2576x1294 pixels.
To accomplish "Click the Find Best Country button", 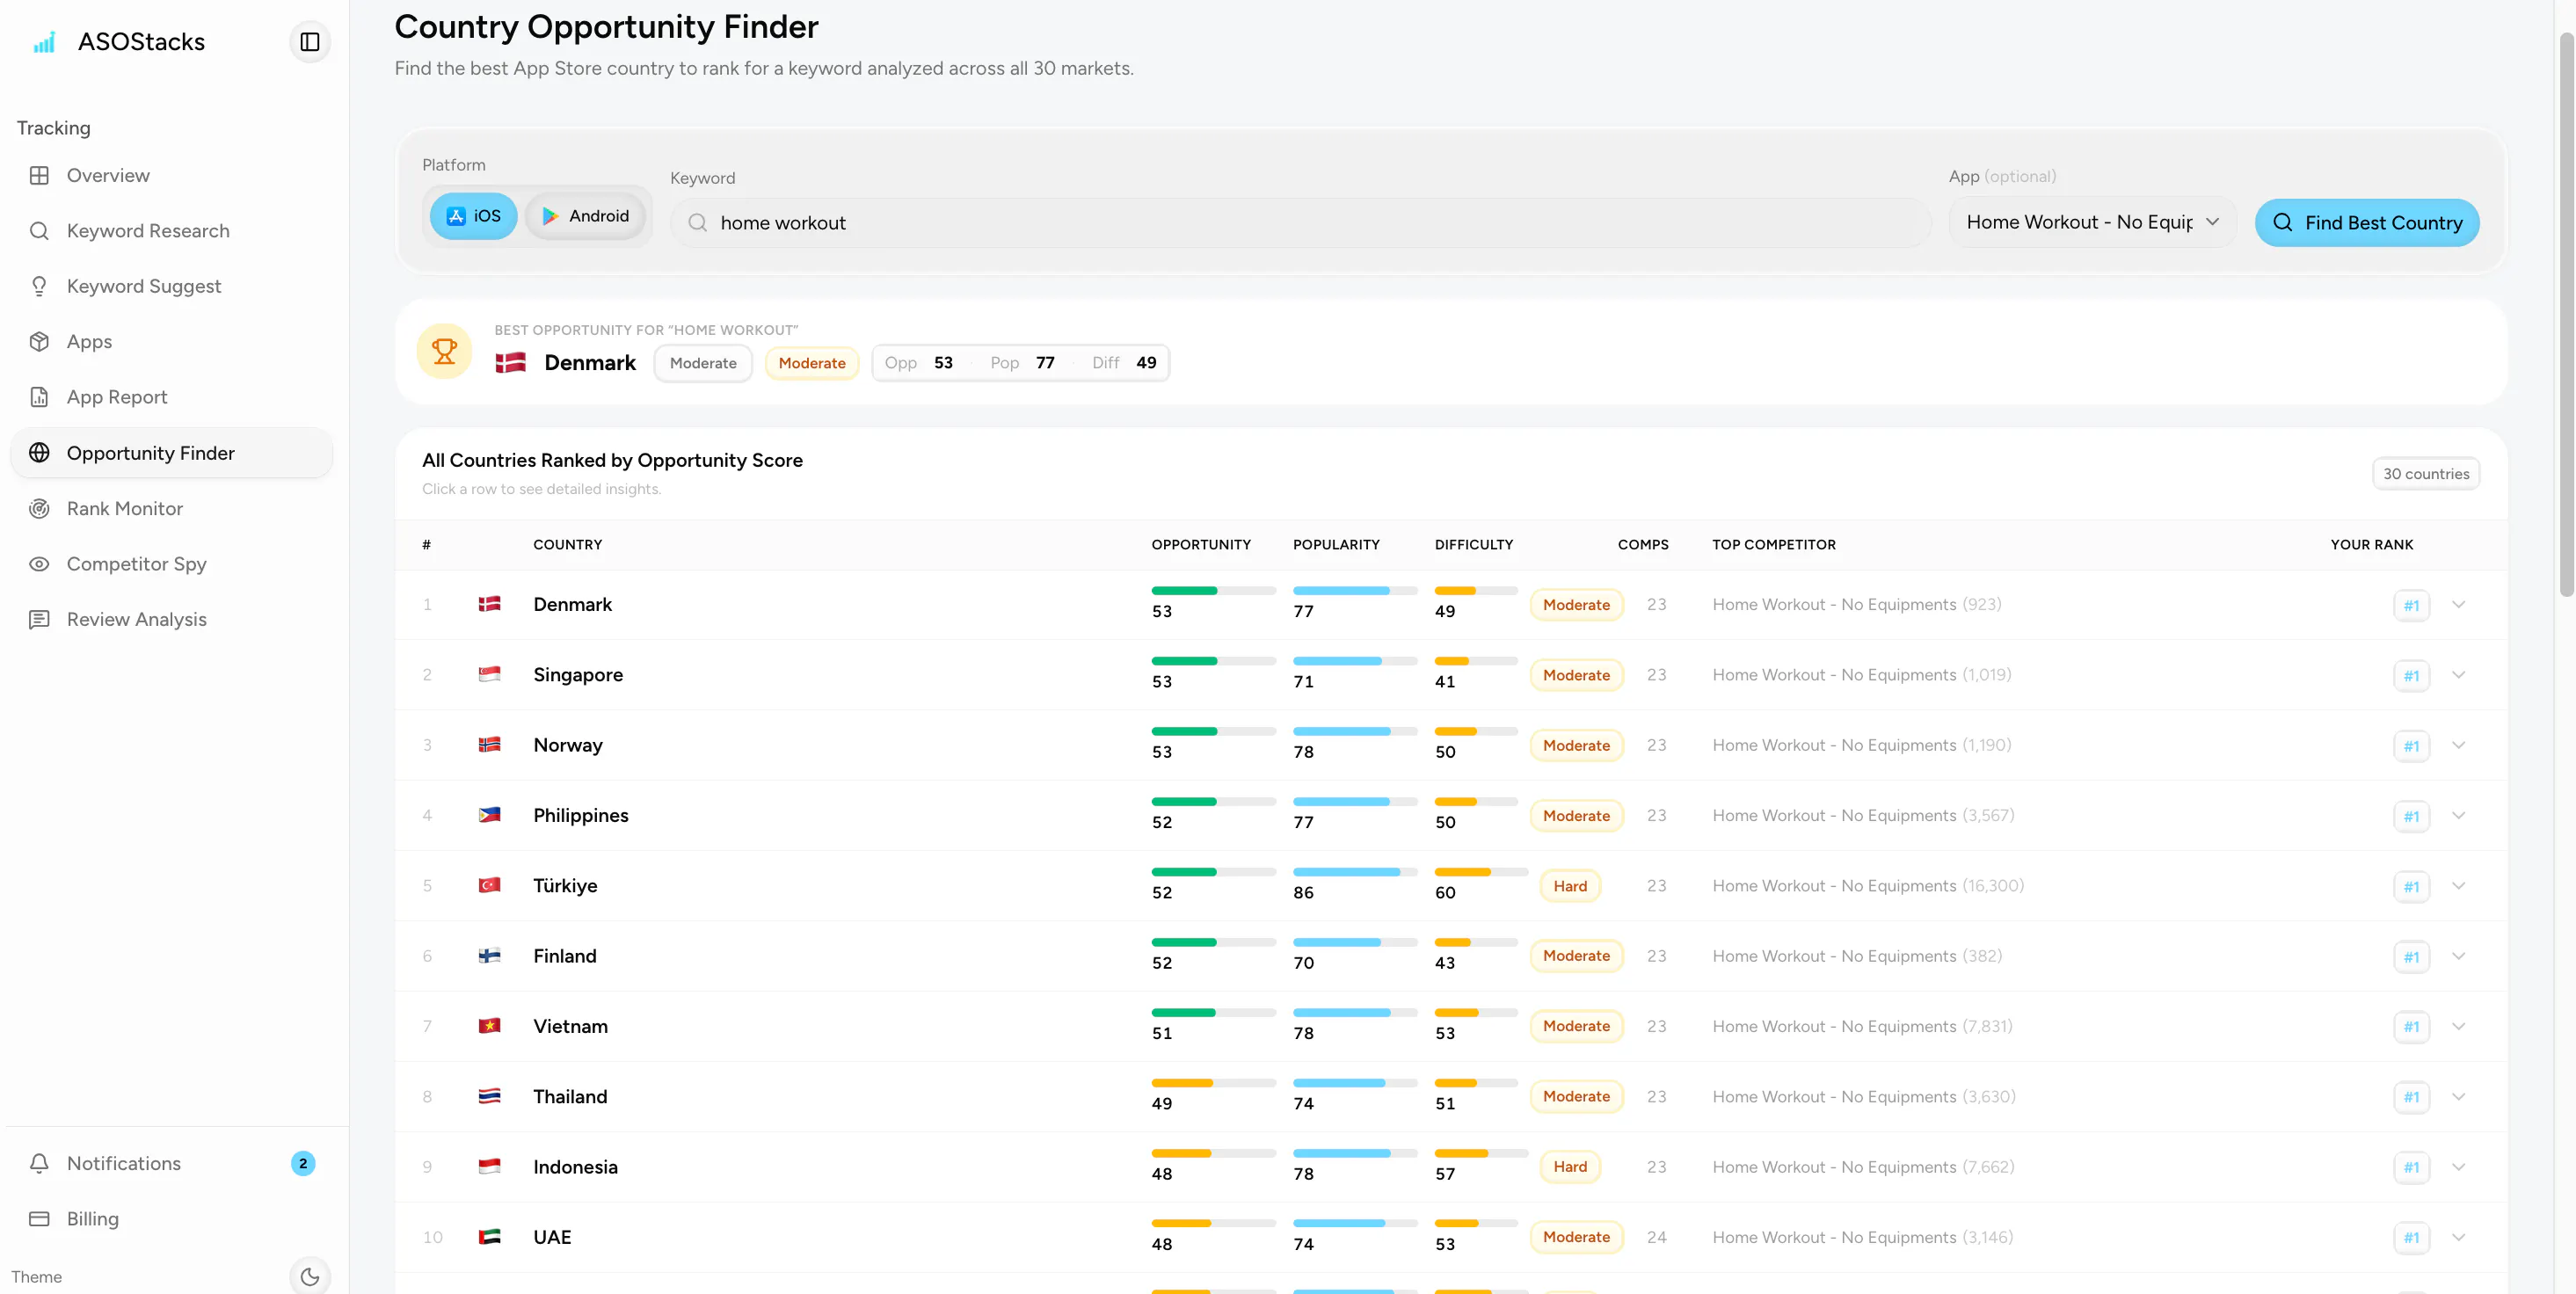I will point(2367,222).
